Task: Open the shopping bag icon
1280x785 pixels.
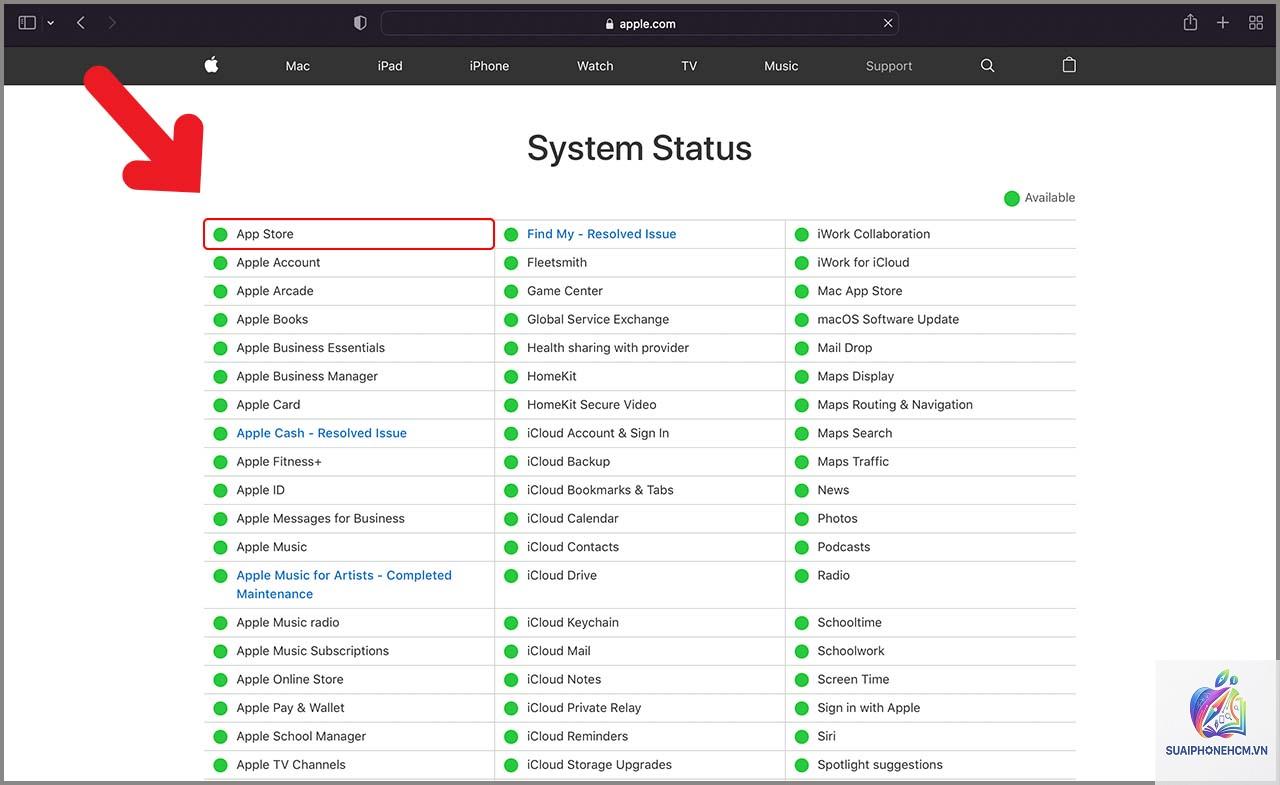Action: [1069, 65]
